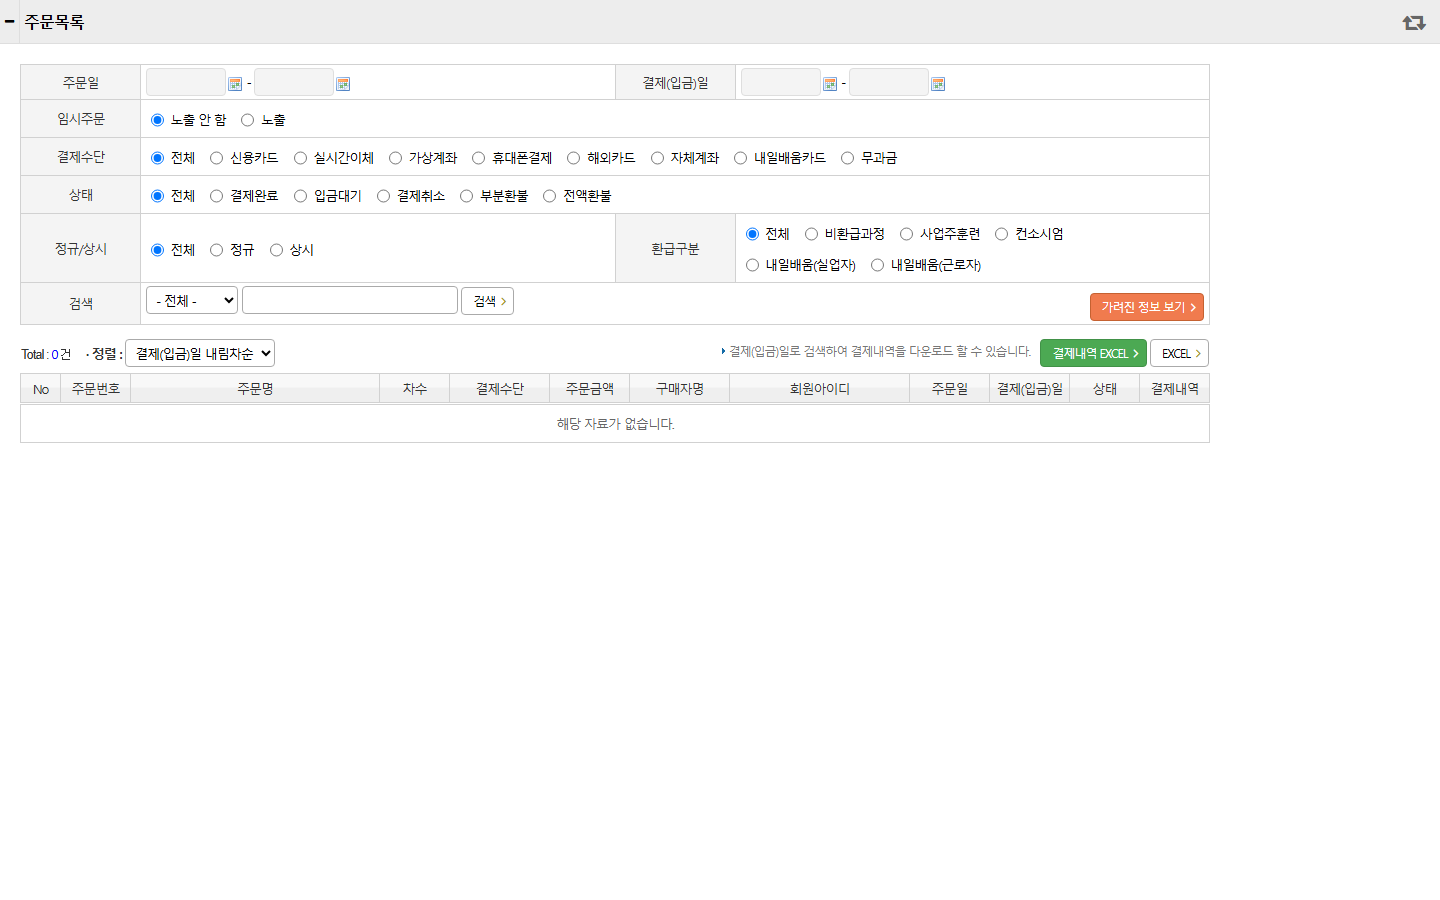
Task: Click the 주문번호 column header
Action: pos(96,389)
